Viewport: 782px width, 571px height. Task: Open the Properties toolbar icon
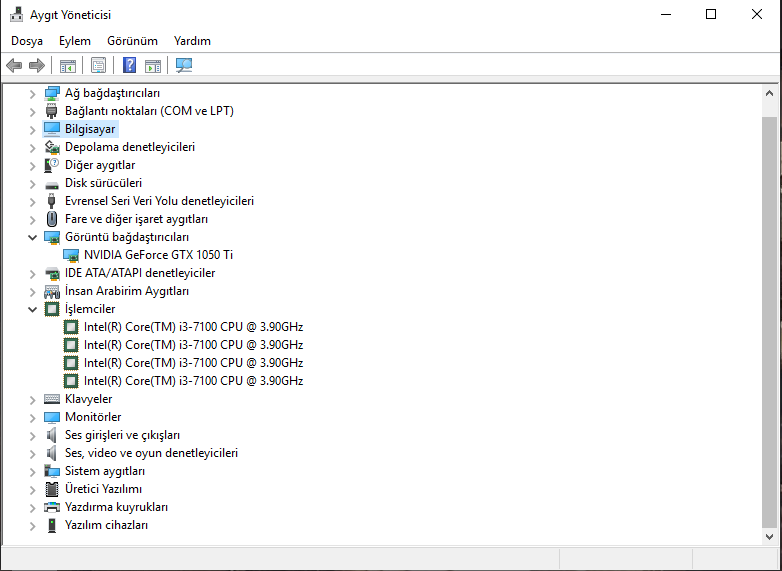98,65
